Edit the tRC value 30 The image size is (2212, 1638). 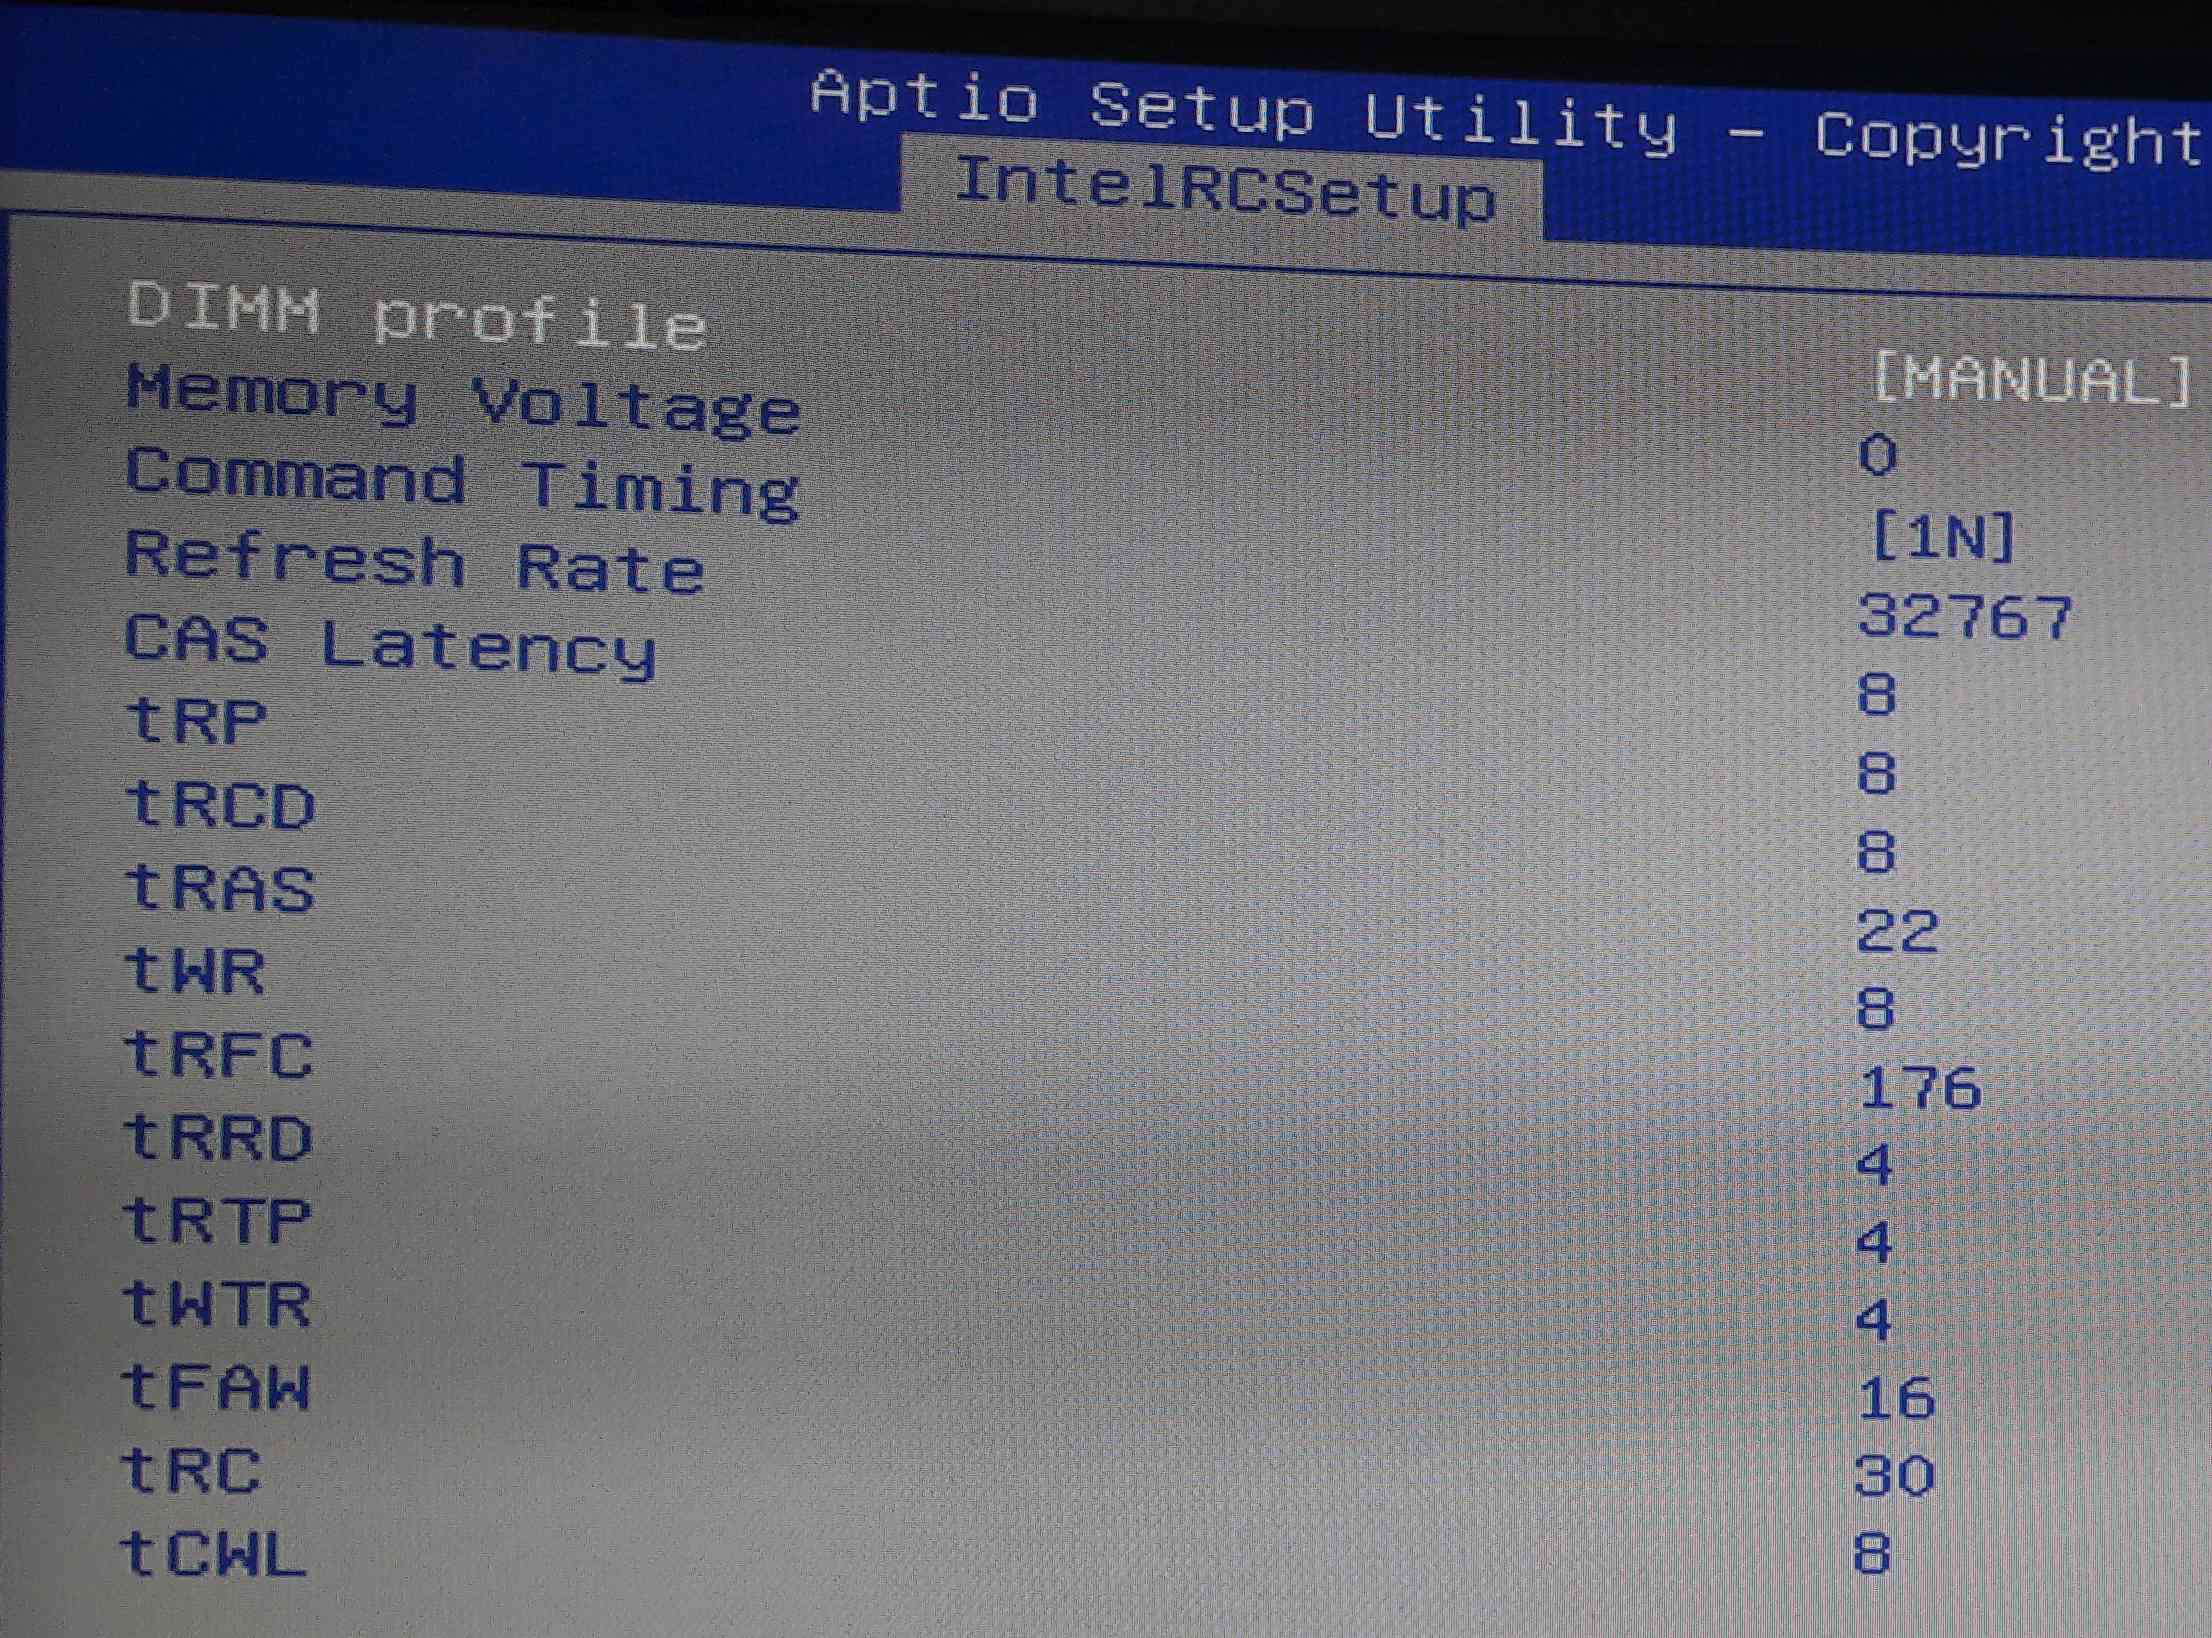pos(1894,1474)
